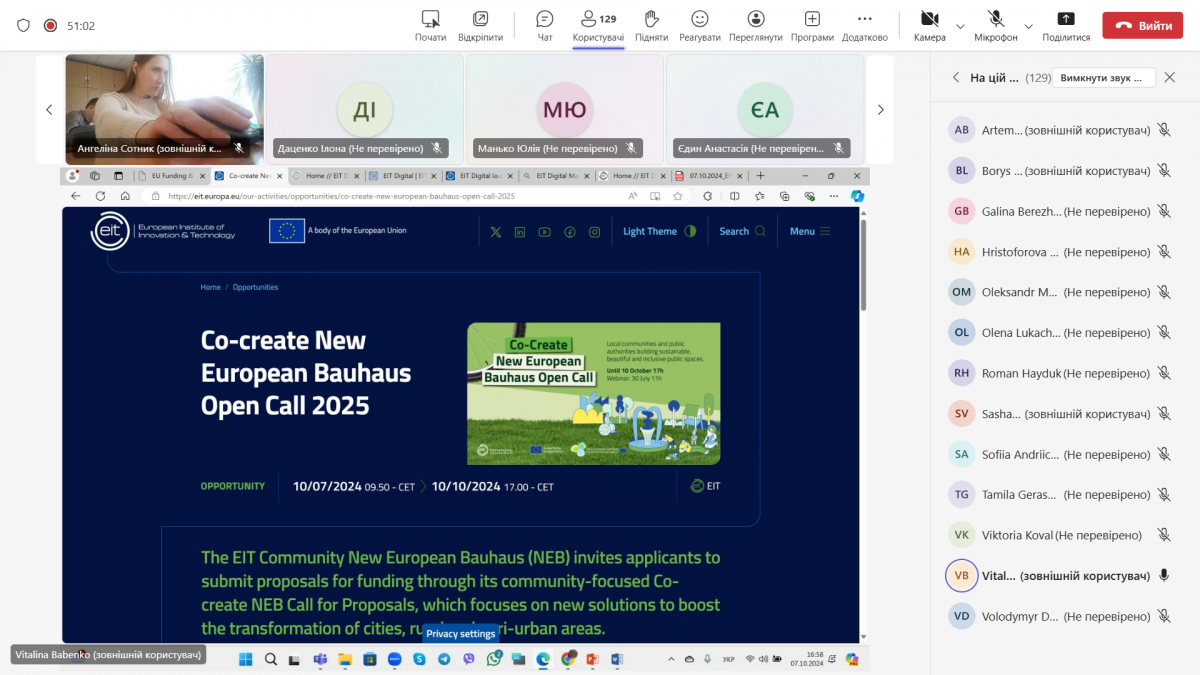This screenshot has height=675, width=1200.
Task: Leave the meeting with Вийти
Action: pos(1142,26)
